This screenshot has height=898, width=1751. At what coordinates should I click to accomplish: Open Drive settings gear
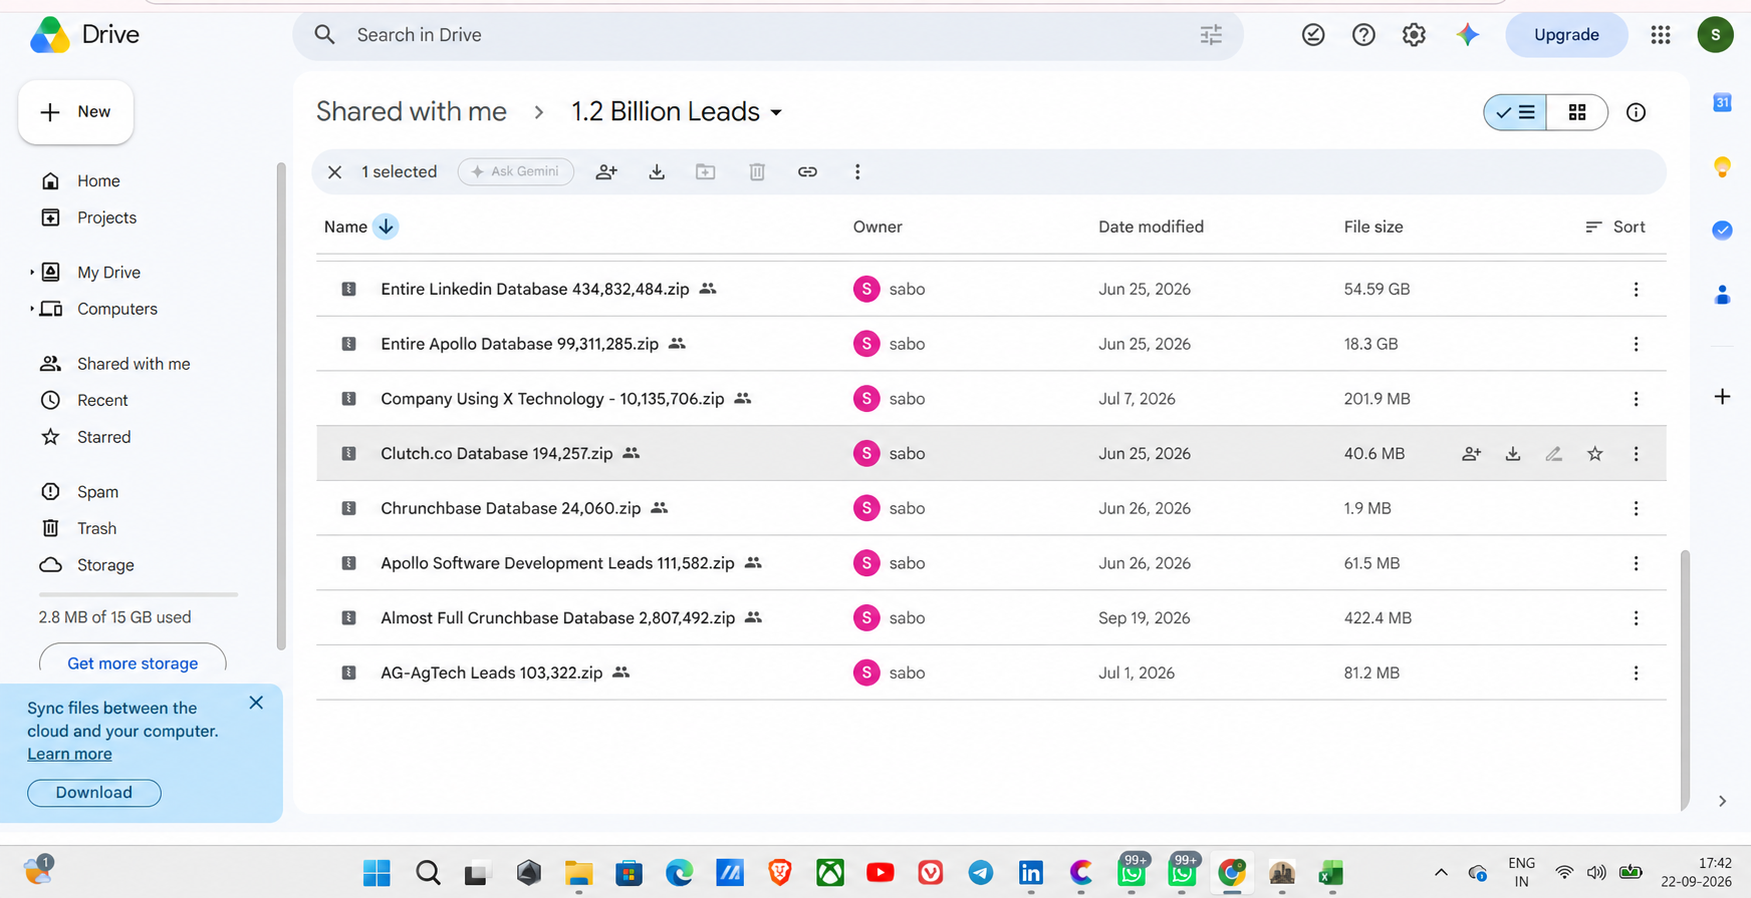click(x=1414, y=35)
